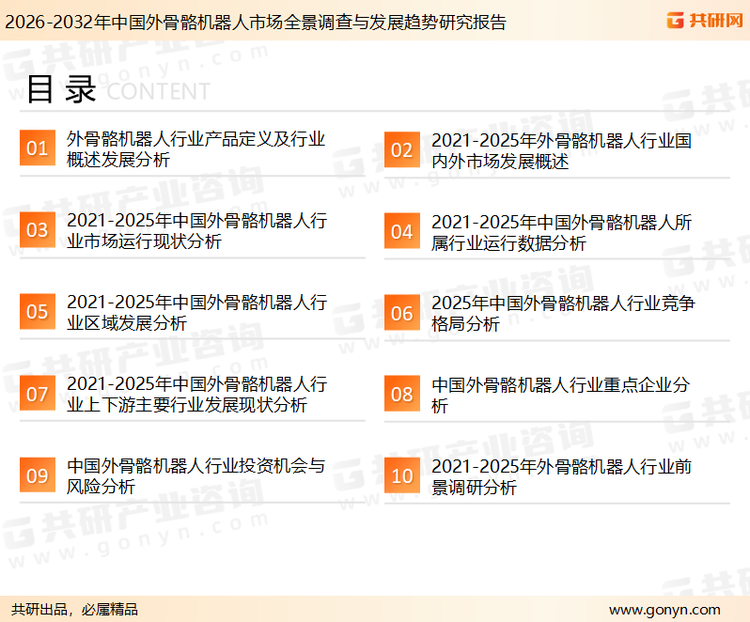Open chapter 2021-2025年外骨骼机器人行业前景调研分析
Image resolution: width=750 pixels, height=622 pixels.
point(562,477)
